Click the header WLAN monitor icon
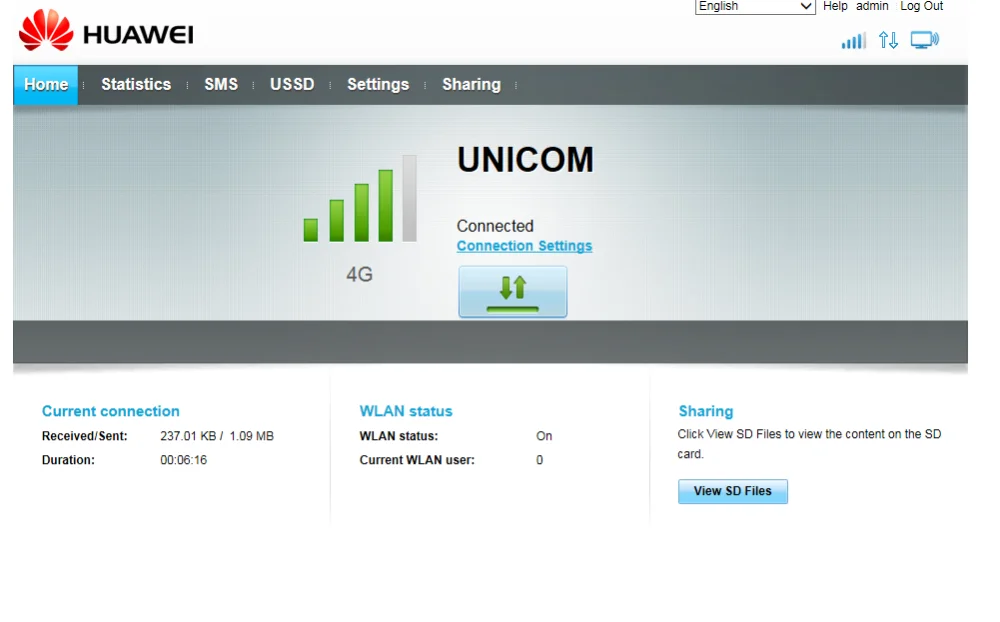 point(925,40)
